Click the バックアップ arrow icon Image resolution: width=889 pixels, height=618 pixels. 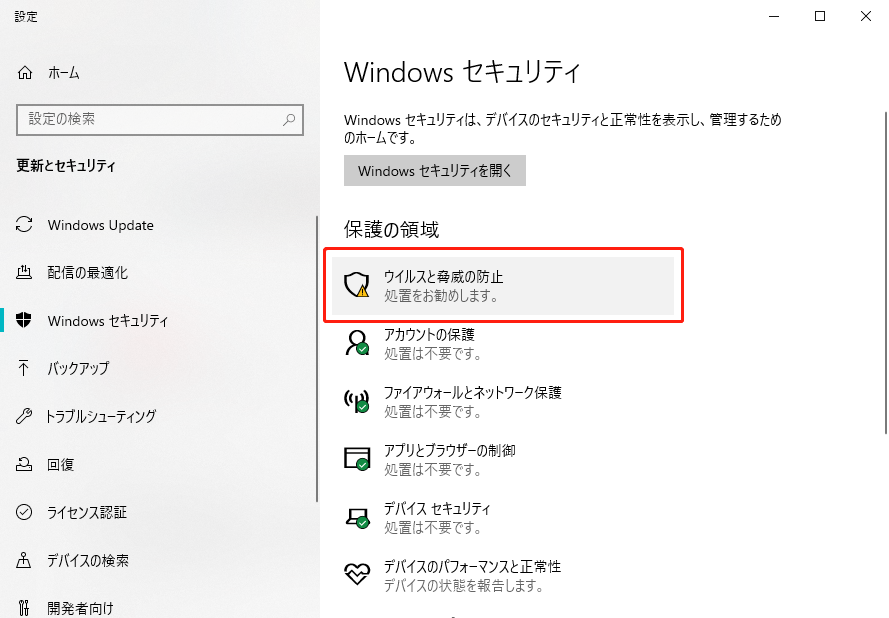(25, 368)
